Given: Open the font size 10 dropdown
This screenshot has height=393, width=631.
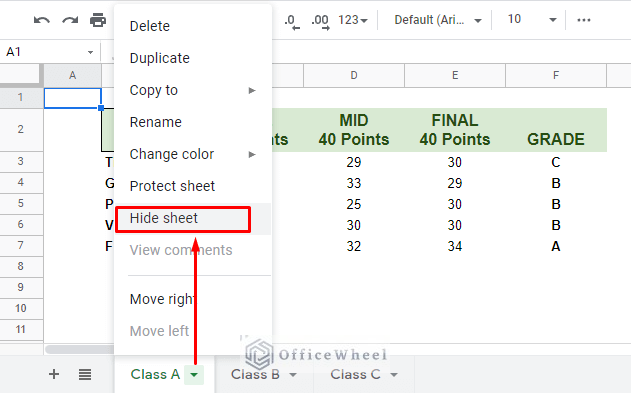Looking at the screenshot, I should point(532,19).
